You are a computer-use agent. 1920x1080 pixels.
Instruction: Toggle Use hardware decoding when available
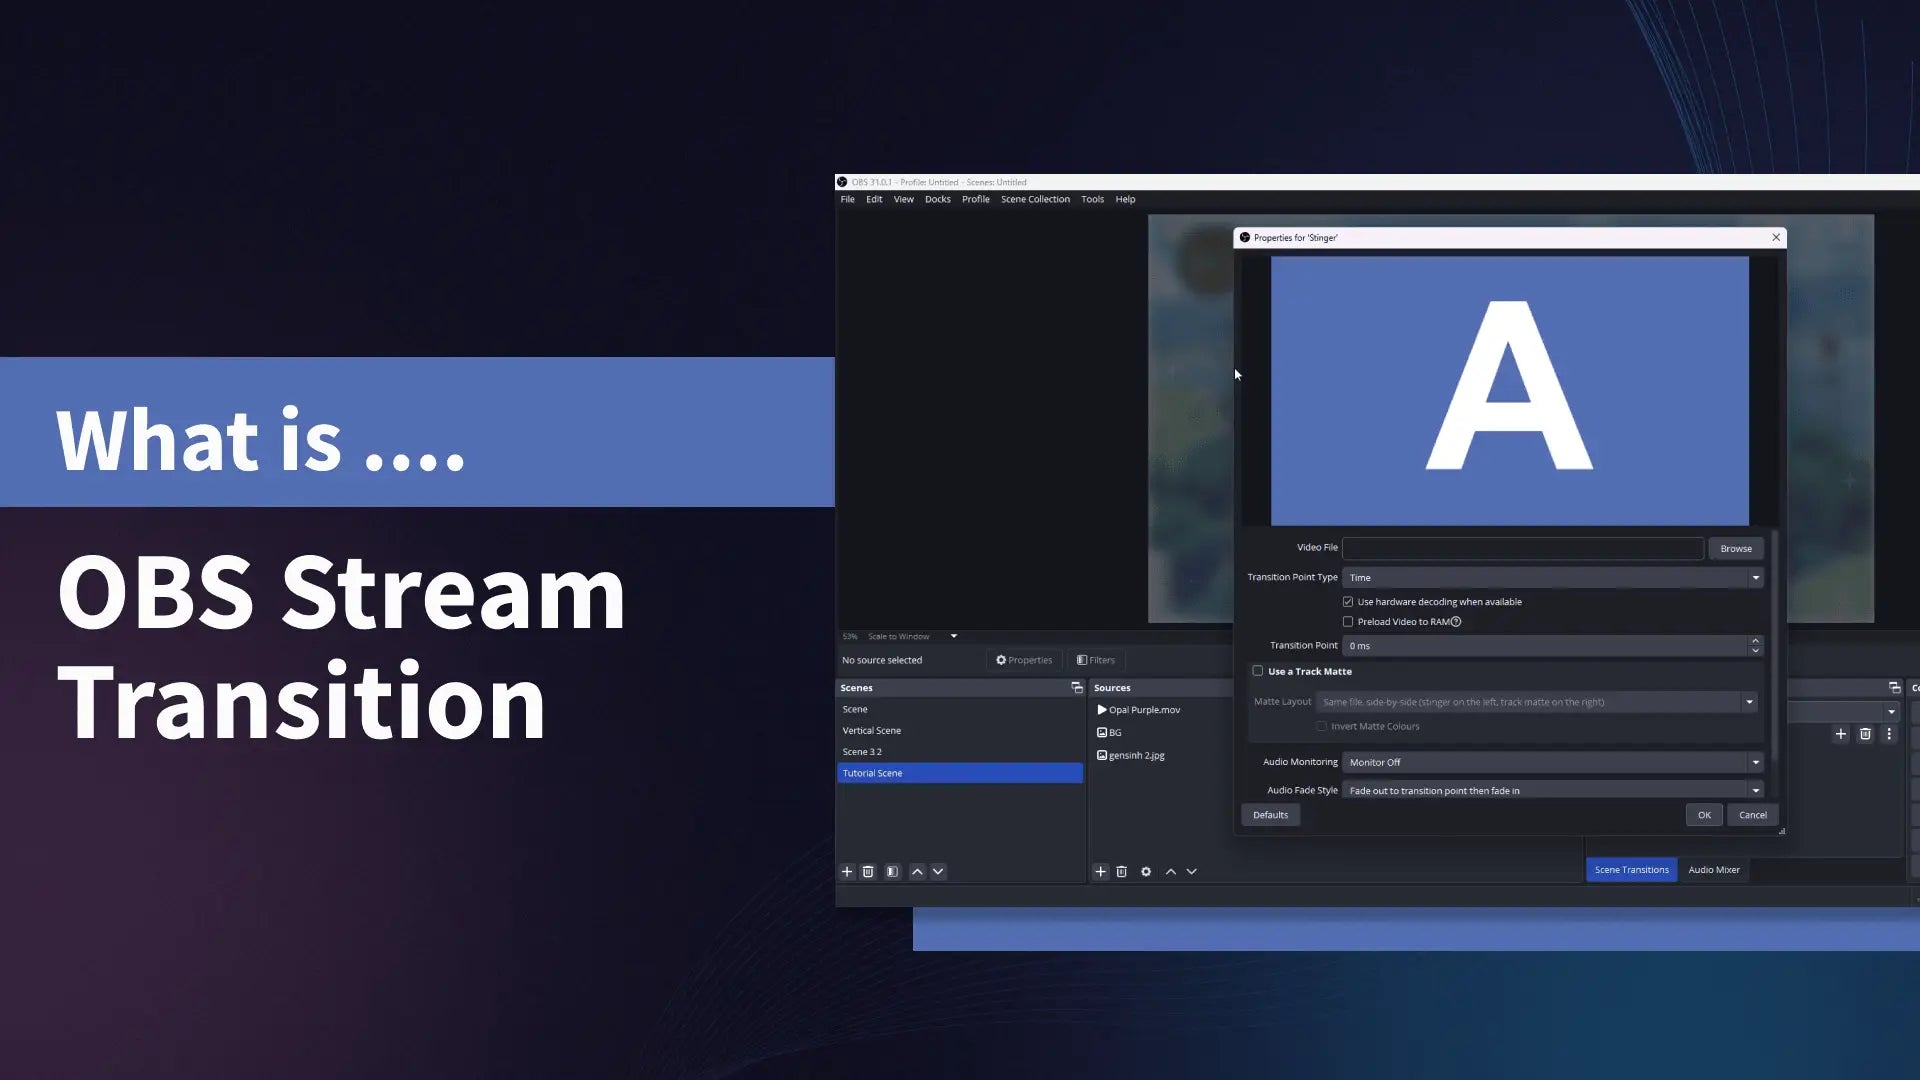pyautogui.click(x=1348, y=600)
